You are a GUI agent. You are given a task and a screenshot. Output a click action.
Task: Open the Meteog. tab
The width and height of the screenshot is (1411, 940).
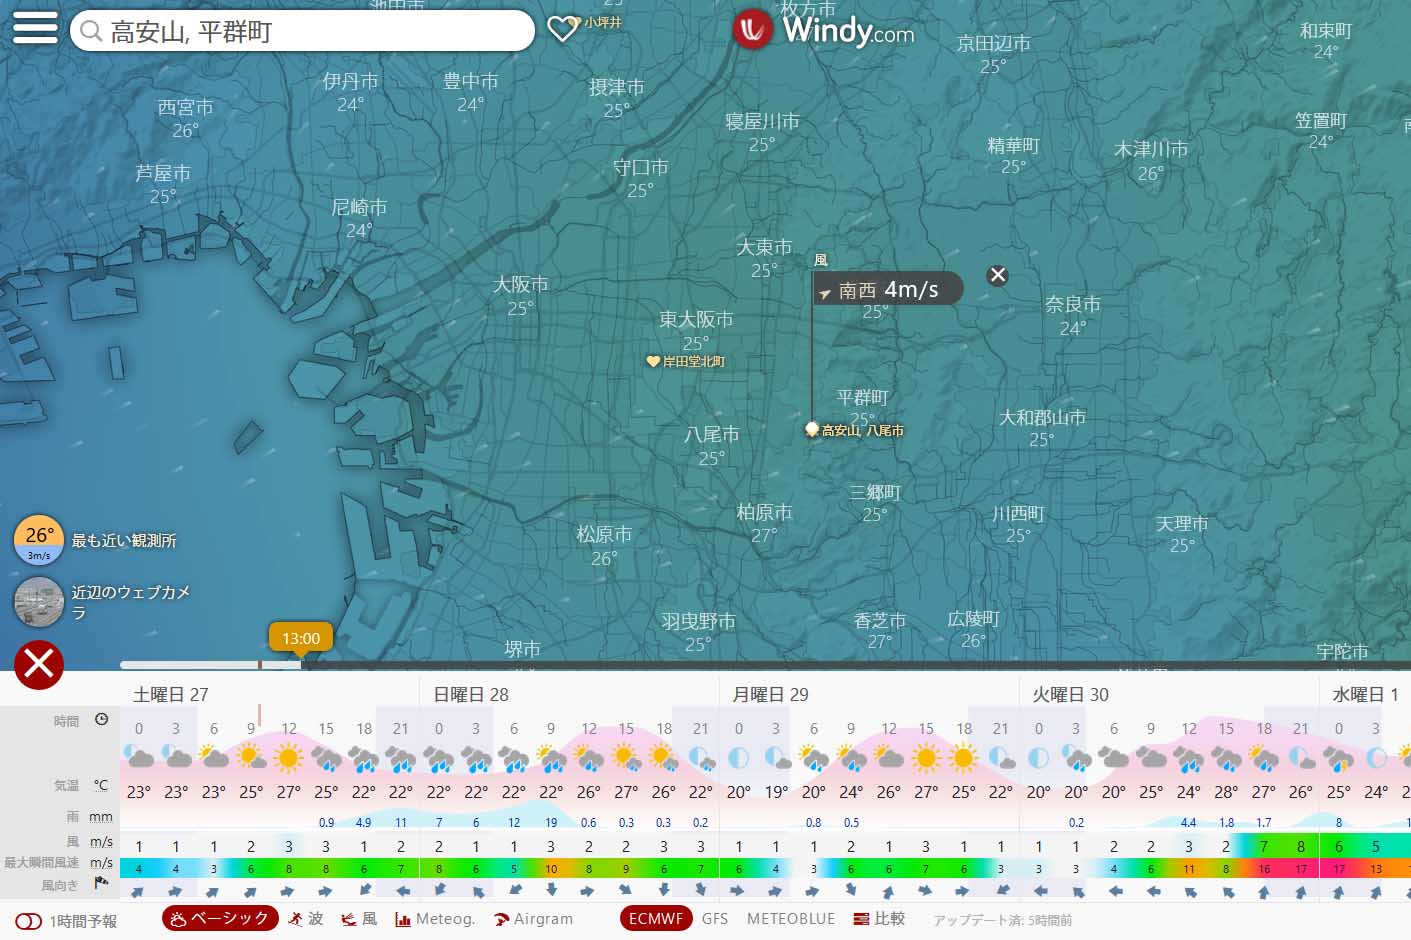(435, 918)
